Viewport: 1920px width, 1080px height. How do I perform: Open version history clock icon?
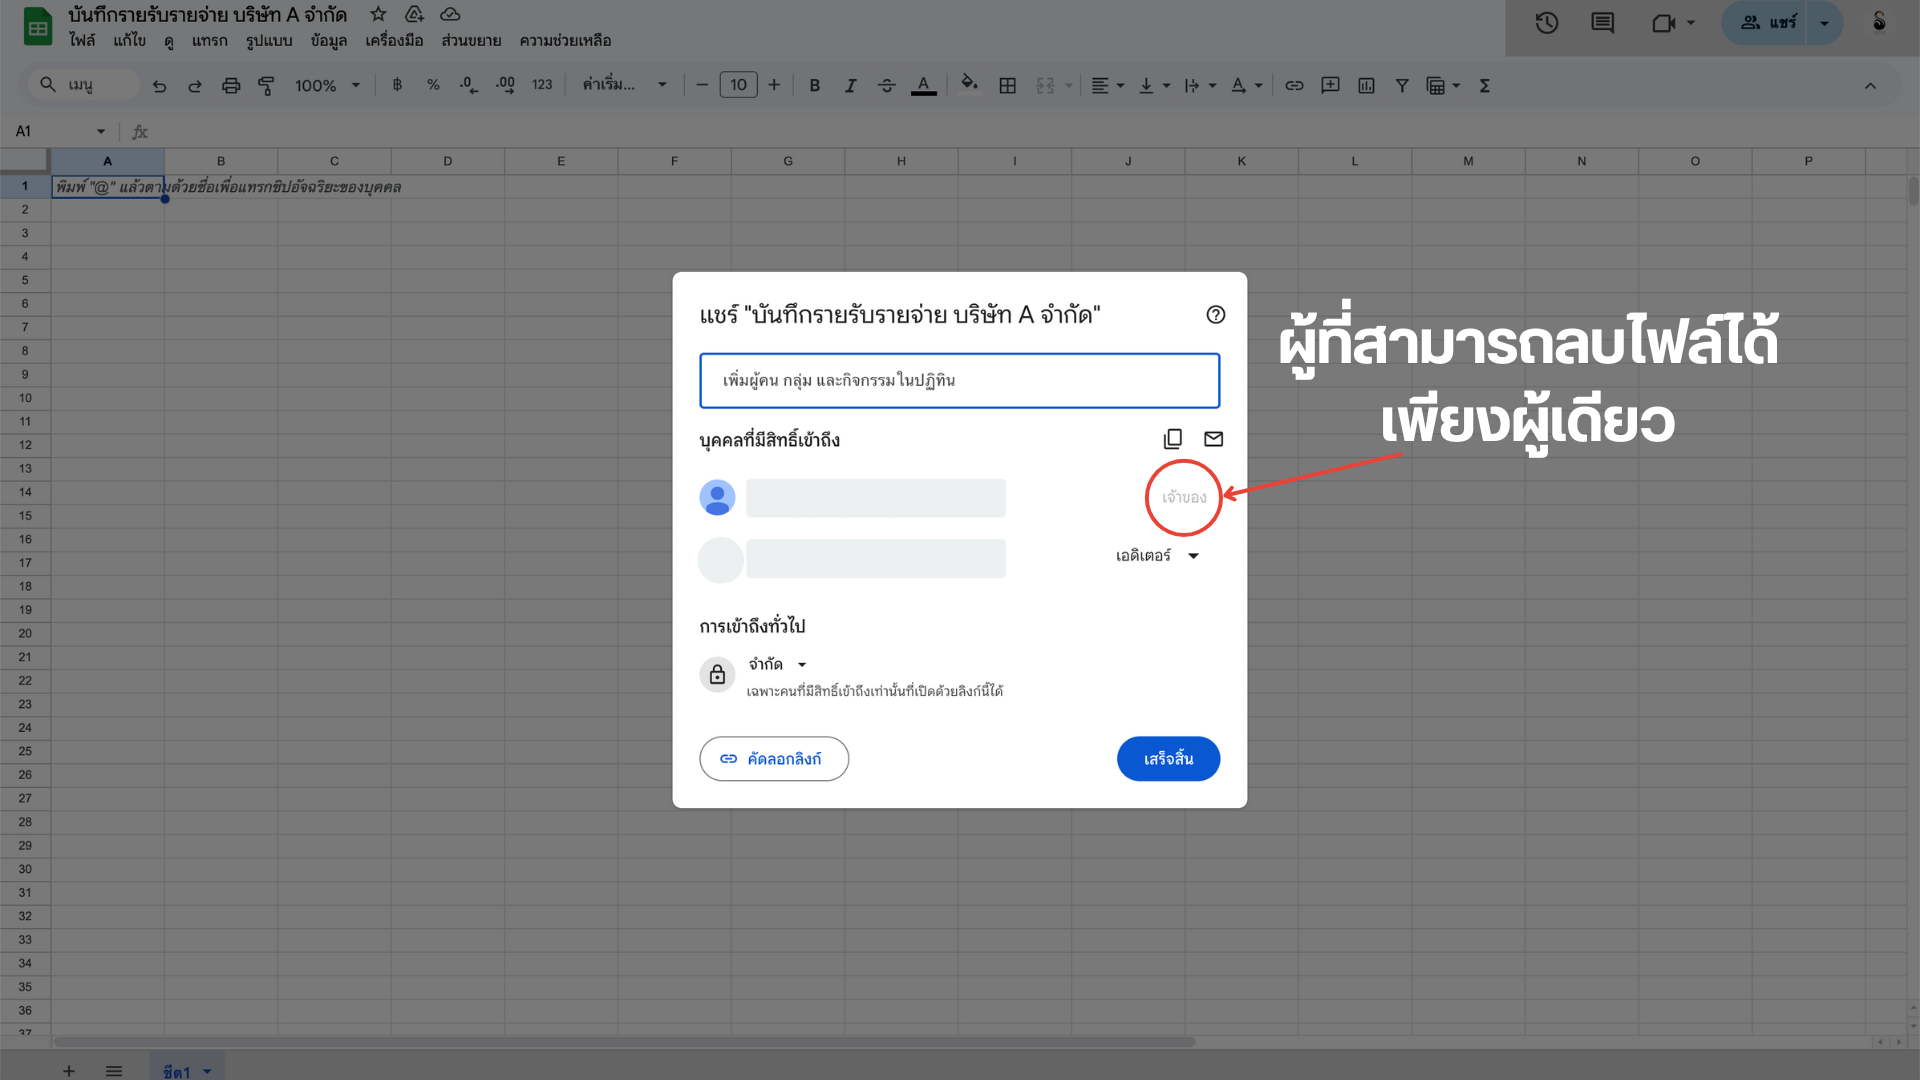(x=1546, y=23)
